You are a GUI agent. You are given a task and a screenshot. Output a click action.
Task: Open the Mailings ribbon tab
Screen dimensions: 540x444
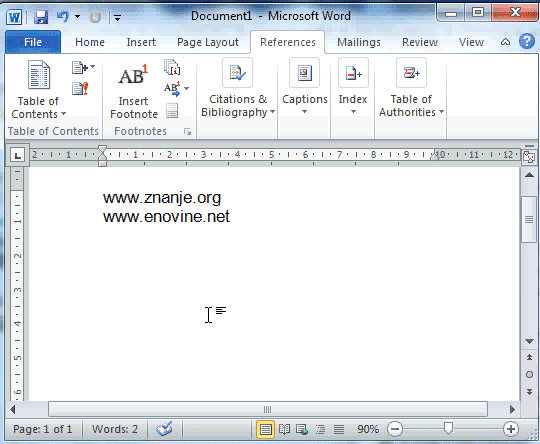coord(359,42)
